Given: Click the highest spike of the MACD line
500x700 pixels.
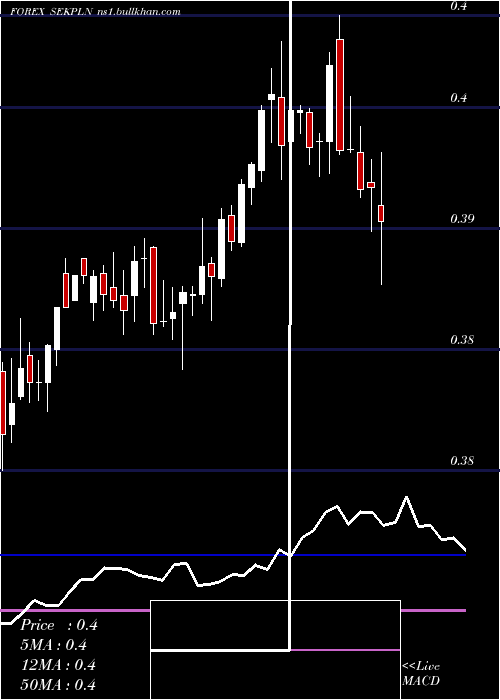Looking at the screenshot, I should click(x=406, y=497).
